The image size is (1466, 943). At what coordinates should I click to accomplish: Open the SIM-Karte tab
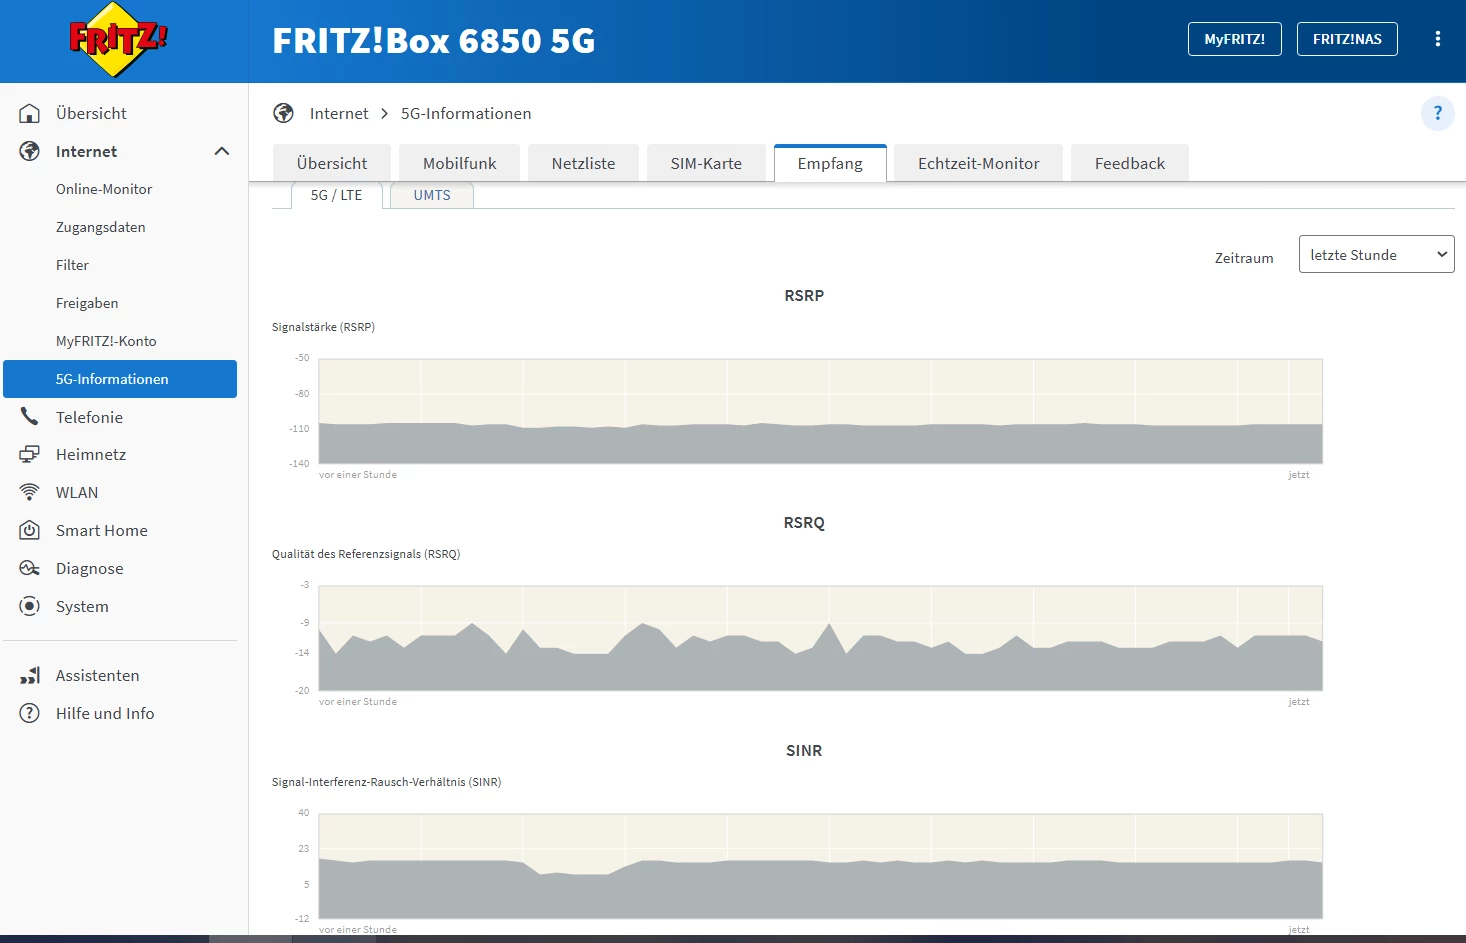coord(706,163)
